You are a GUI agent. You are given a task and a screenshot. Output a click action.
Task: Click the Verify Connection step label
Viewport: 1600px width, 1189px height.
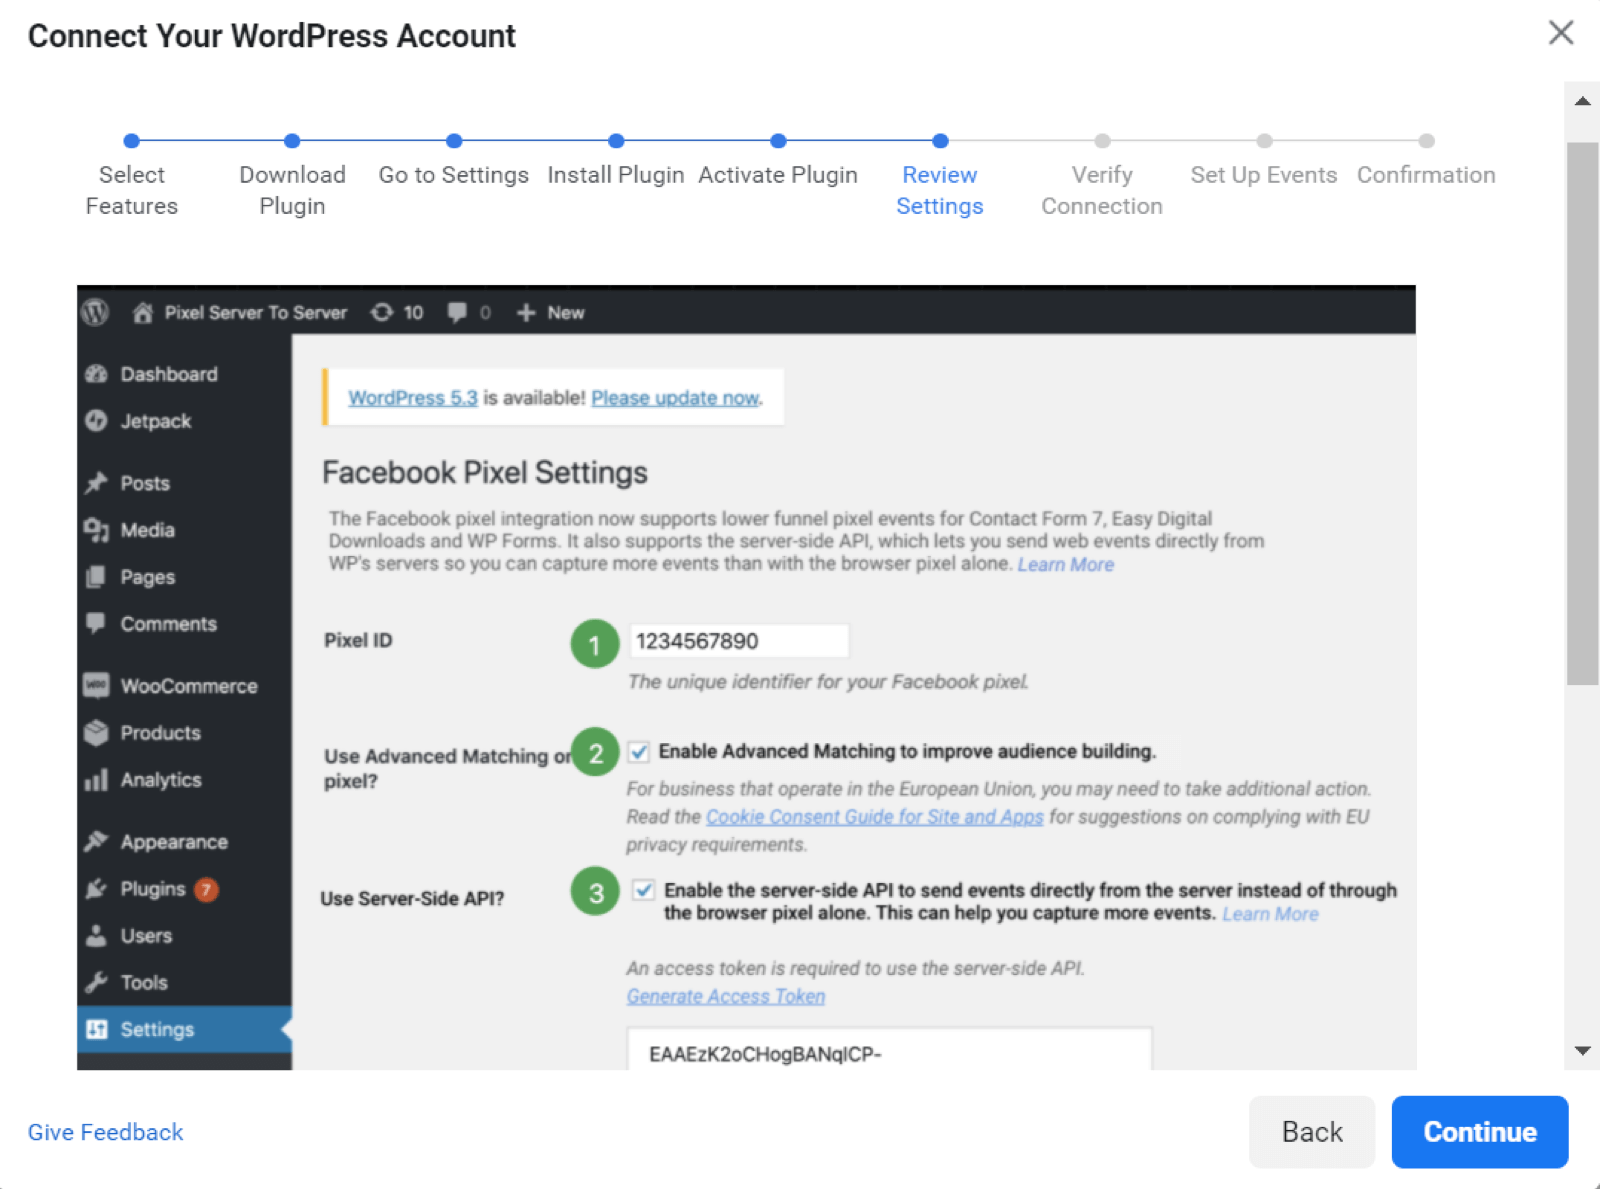pos(1102,189)
